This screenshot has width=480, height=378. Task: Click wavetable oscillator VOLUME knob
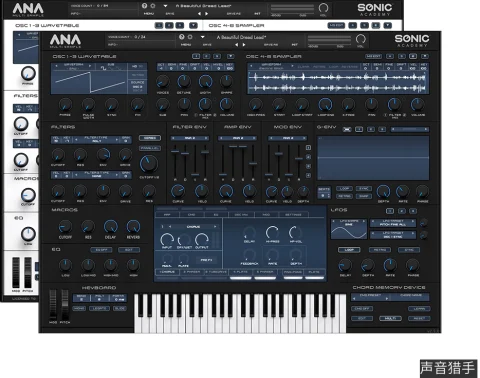click(x=226, y=105)
